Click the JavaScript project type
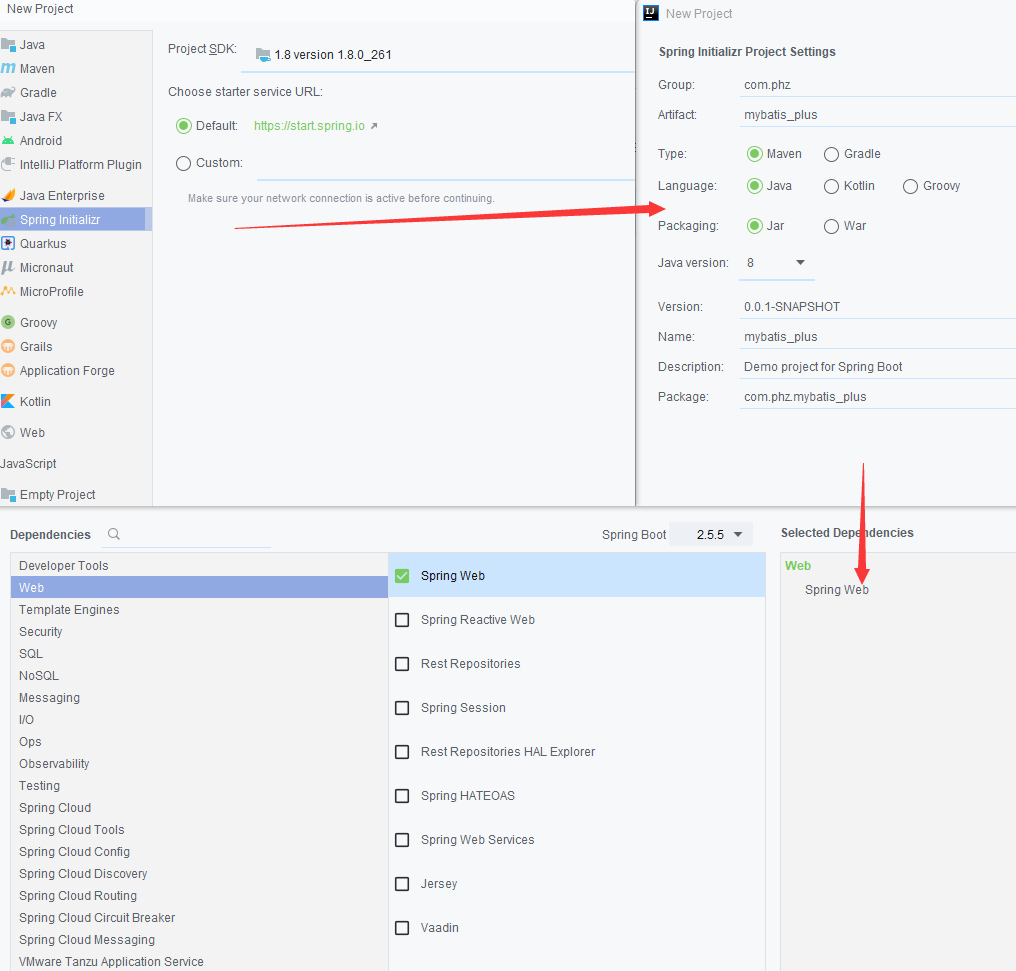 pos(29,464)
